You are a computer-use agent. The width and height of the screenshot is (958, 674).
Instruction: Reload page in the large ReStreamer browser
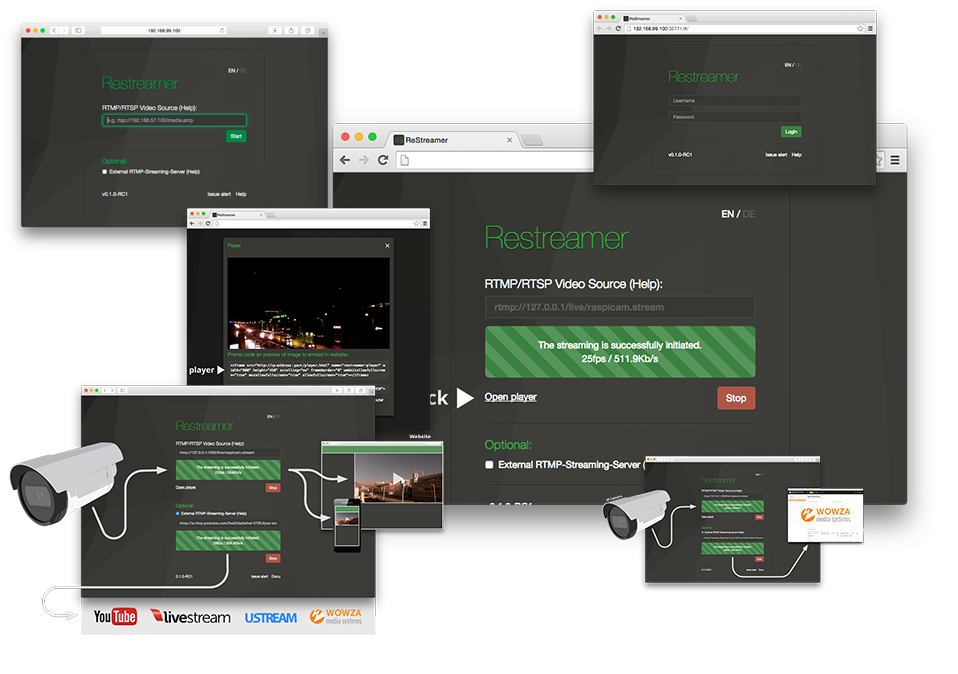pos(383,160)
